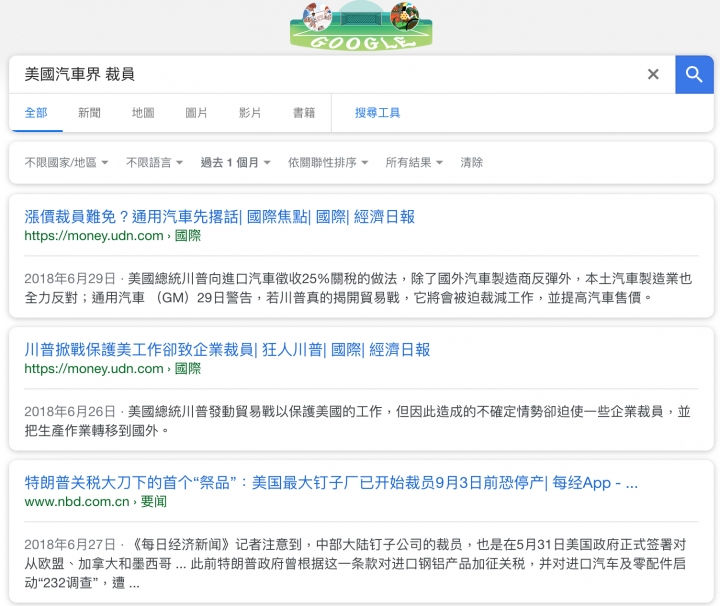
Task: Expand the 不限國家/地區 dropdown
Action: coord(66,163)
